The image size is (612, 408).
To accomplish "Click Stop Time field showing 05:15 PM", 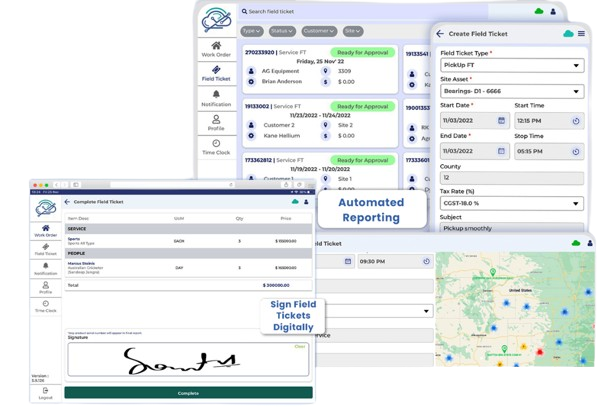I will click(x=549, y=151).
